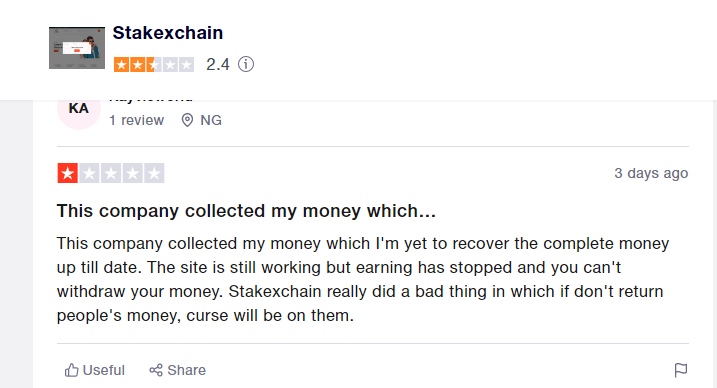Flag this review with the flag icon
The height and width of the screenshot is (388, 717).
point(681,370)
